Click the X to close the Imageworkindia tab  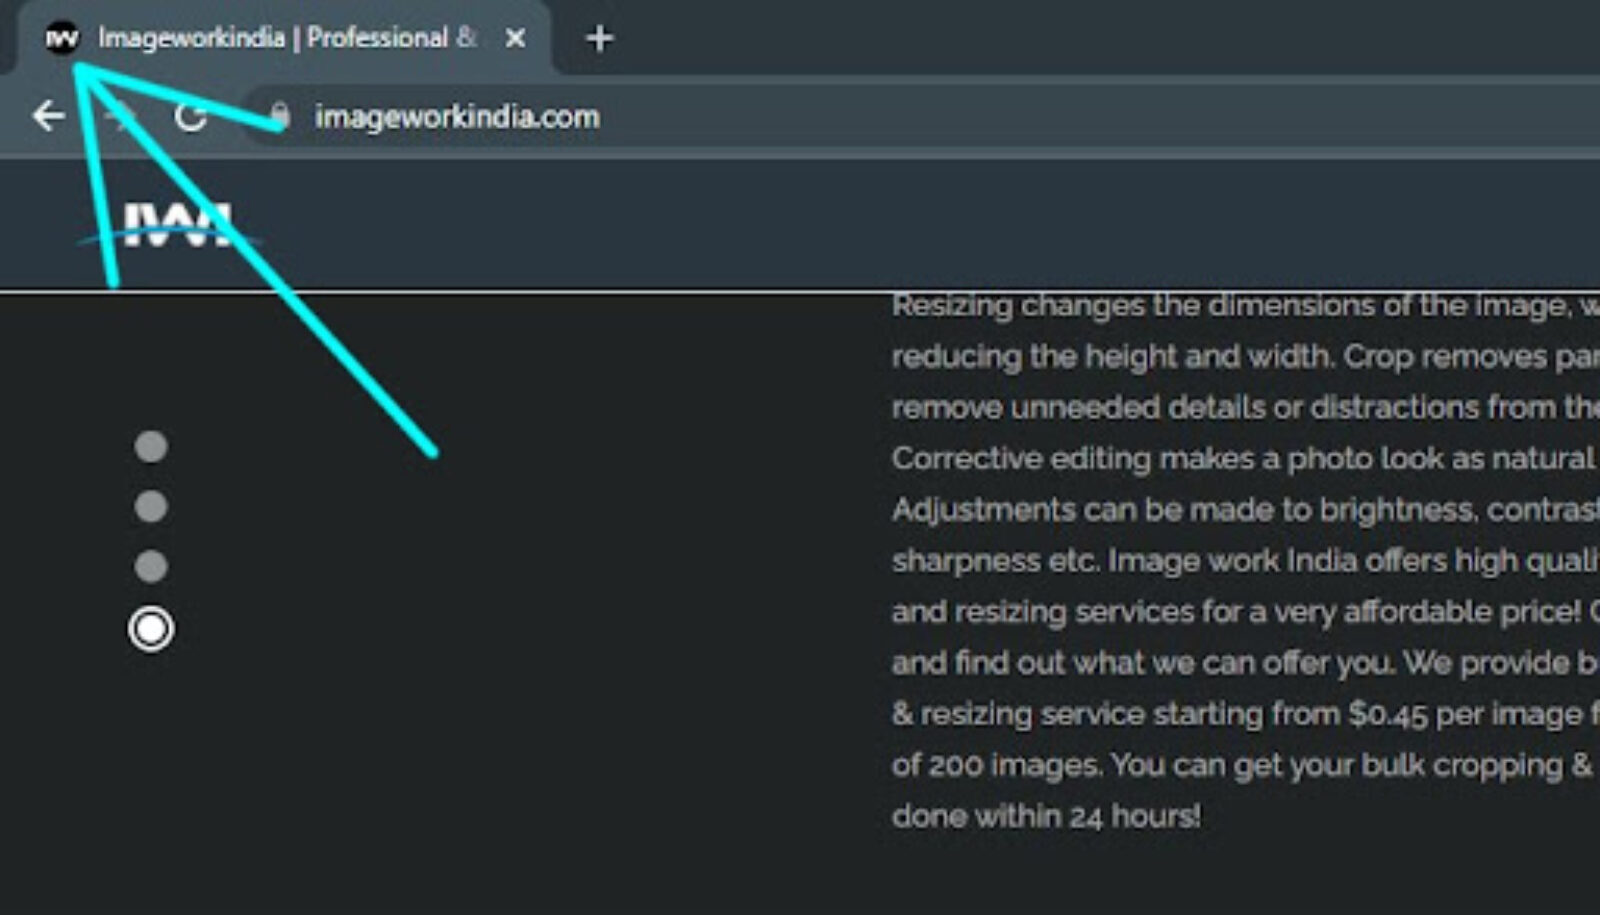tap(515, 39)
